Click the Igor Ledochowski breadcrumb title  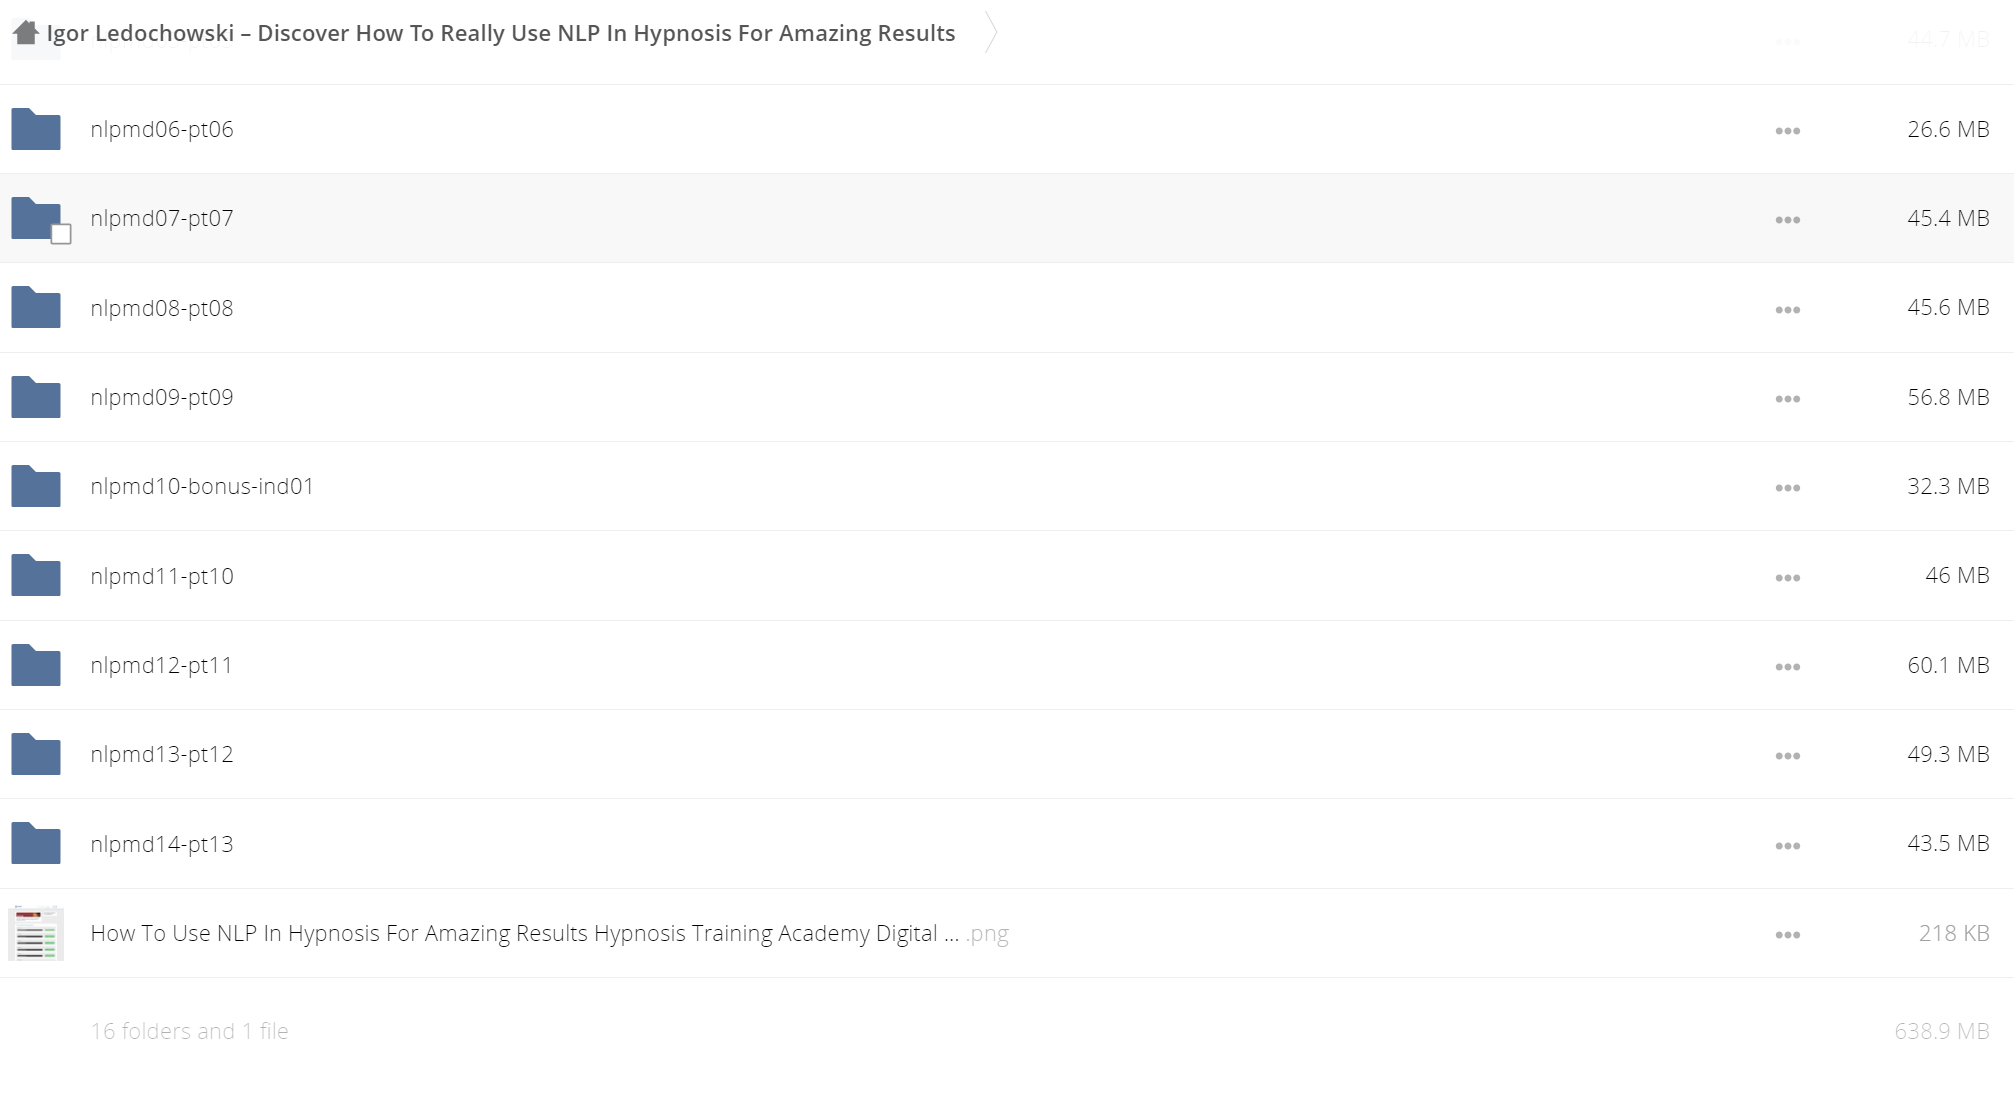tap(500, 33)
